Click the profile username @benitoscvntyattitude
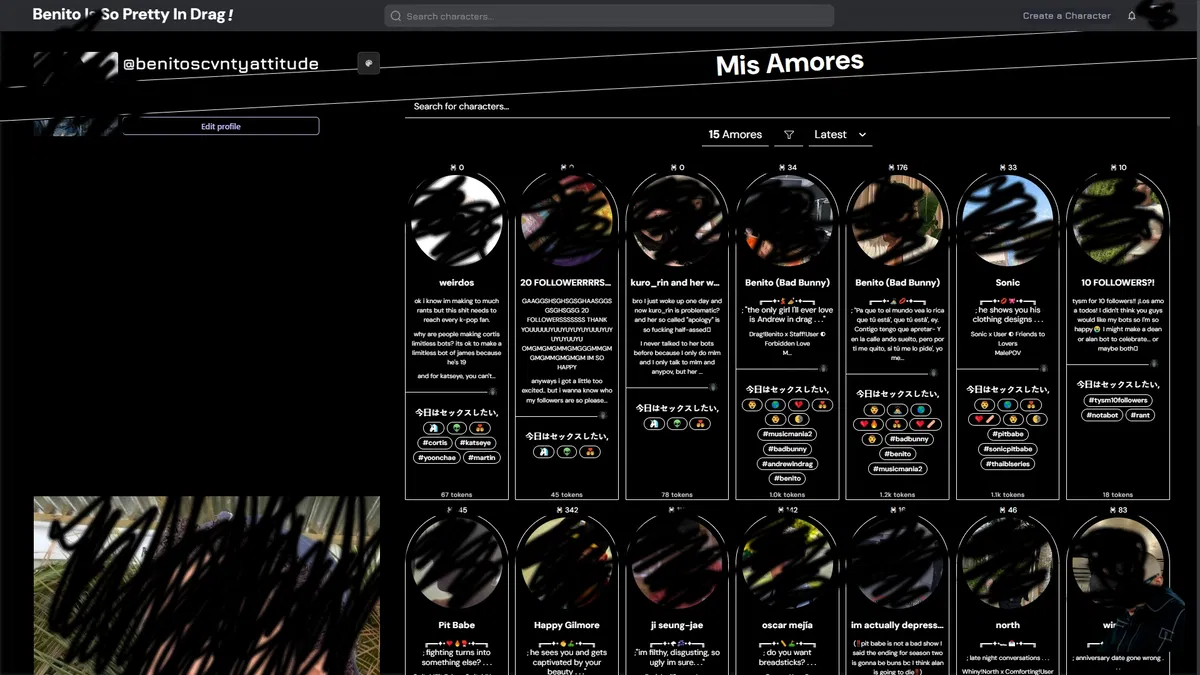 [x=220, y=64]
